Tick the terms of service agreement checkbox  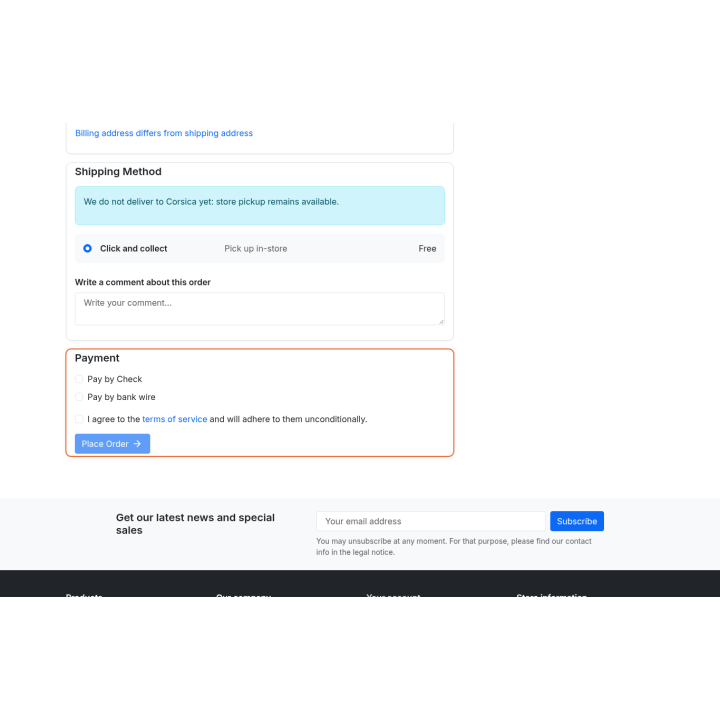pos(79,419)
